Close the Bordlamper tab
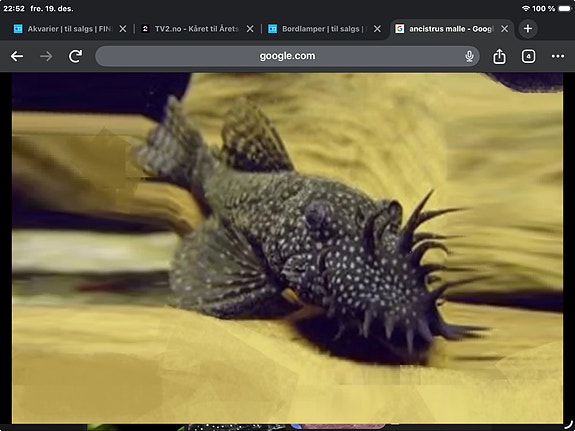The height and width of the screenshot is (431, 575). (x=377, y=29)
